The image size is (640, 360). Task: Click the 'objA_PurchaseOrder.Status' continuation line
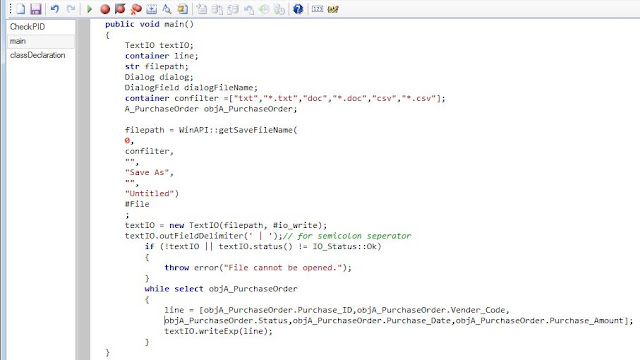tap(398, 321)
